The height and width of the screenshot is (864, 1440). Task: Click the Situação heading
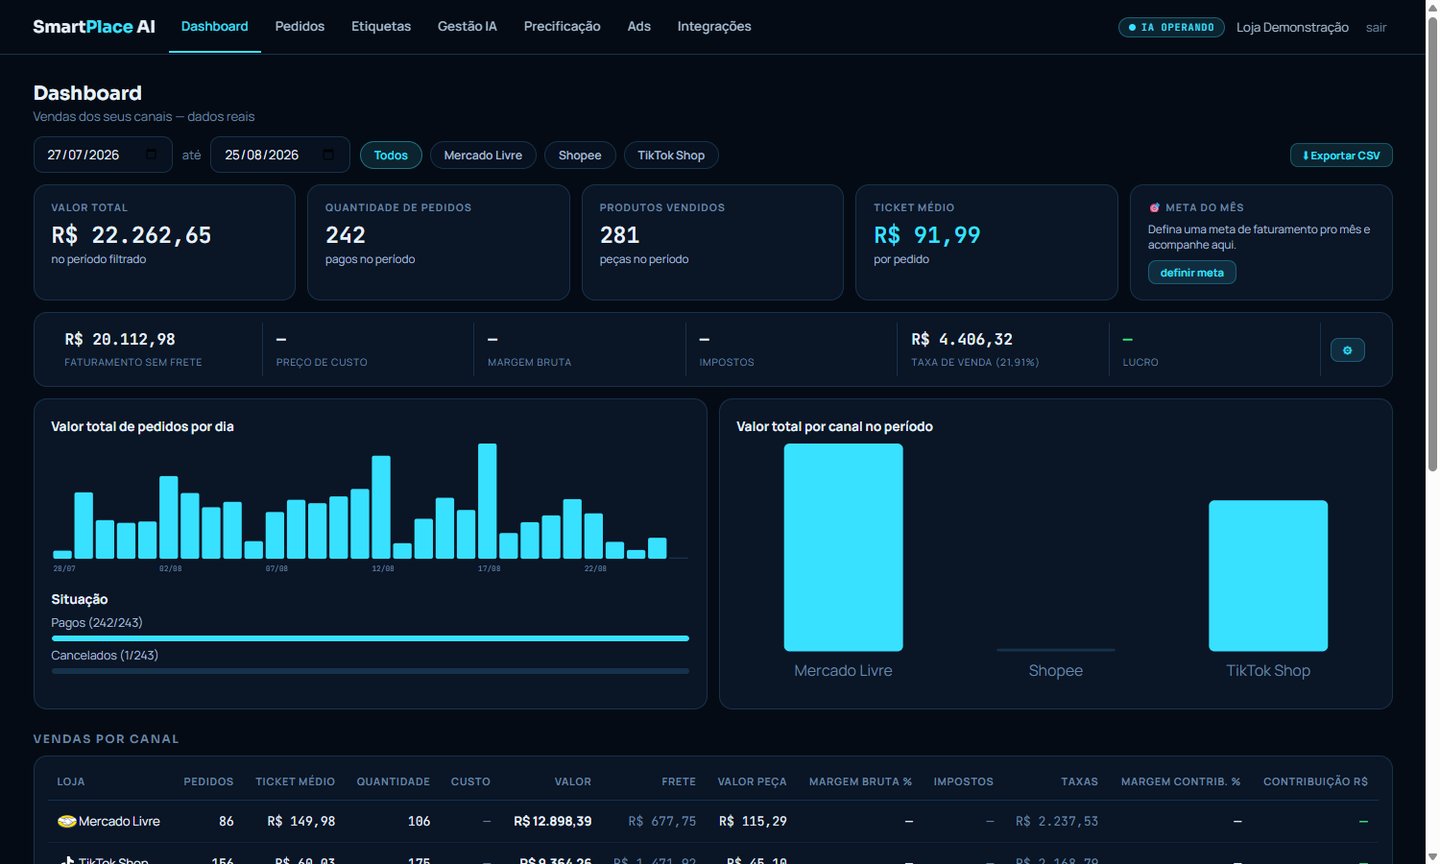click(79, 599)
